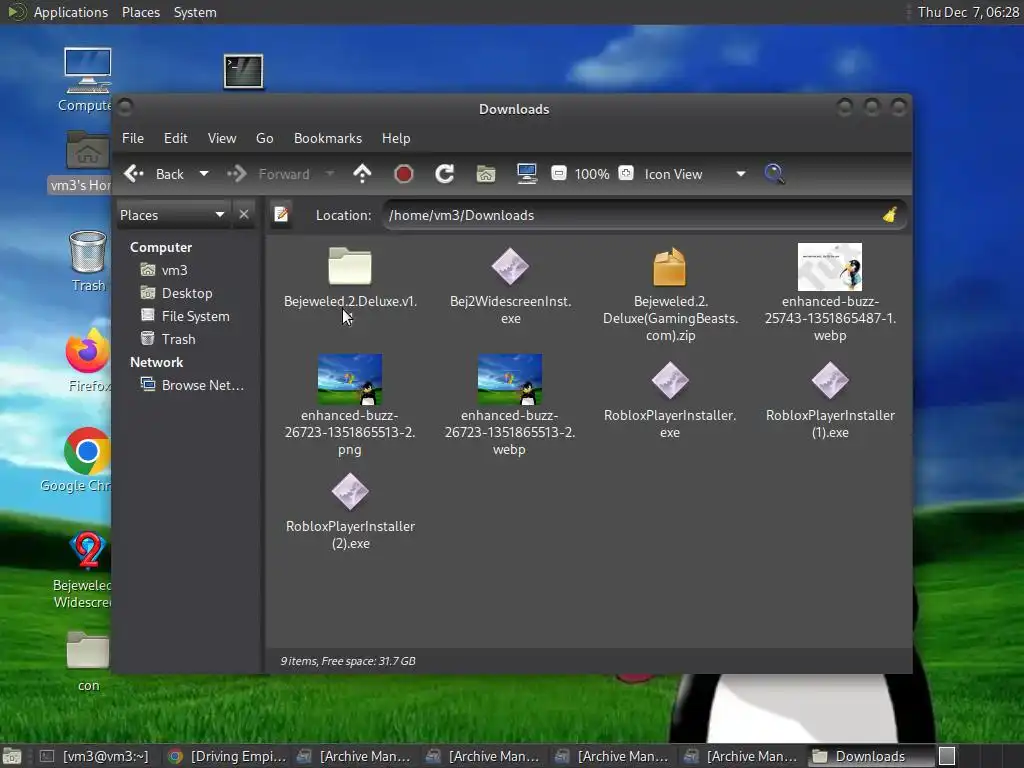This screenshot has width=1024, height=768.
Task: Open the Bookmarks menu
Action: 328,138
